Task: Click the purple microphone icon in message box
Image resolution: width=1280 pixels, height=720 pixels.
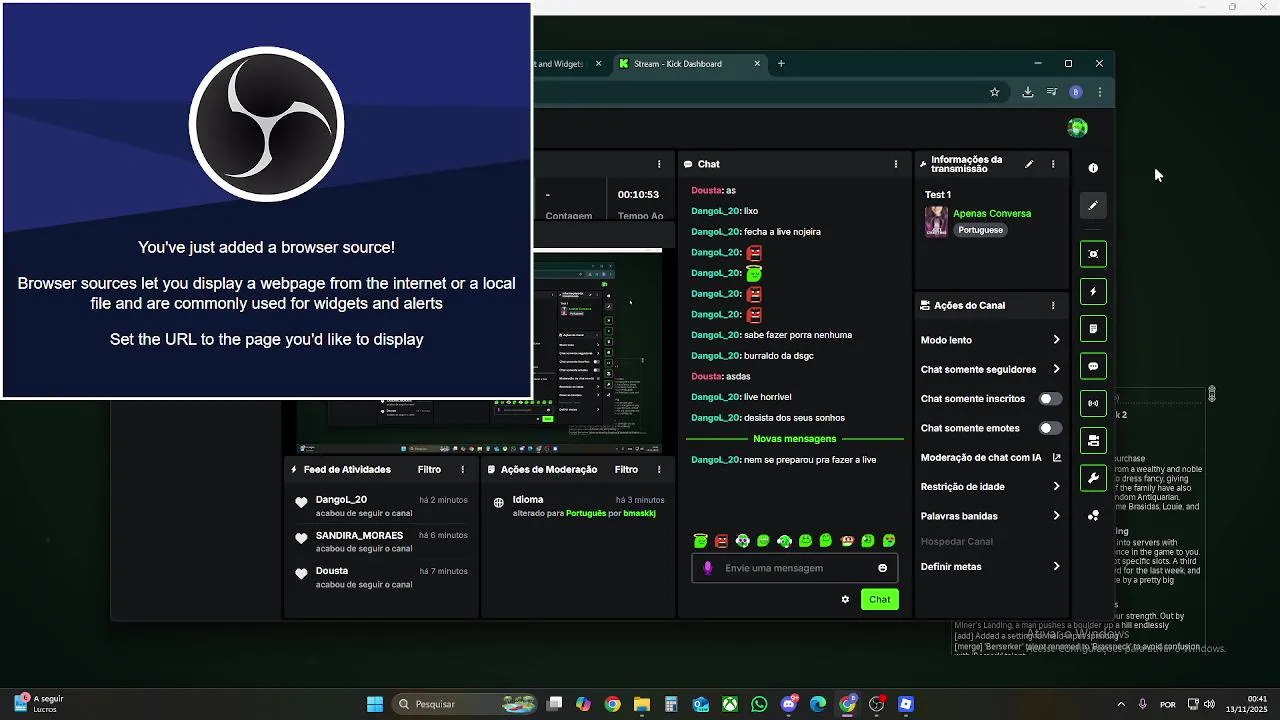Action: [708, 568]
